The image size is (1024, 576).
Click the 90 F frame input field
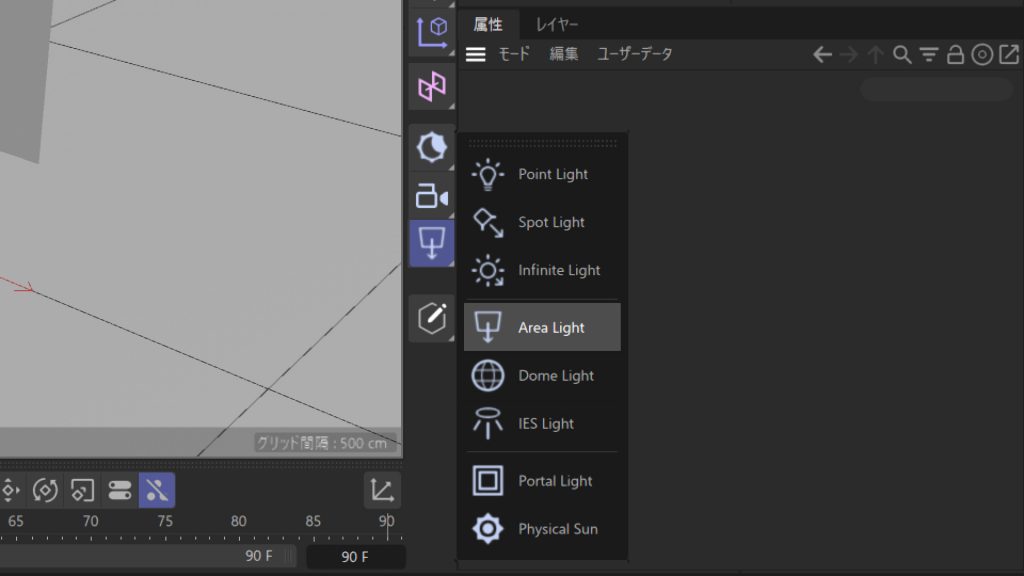tap(355, 556)
